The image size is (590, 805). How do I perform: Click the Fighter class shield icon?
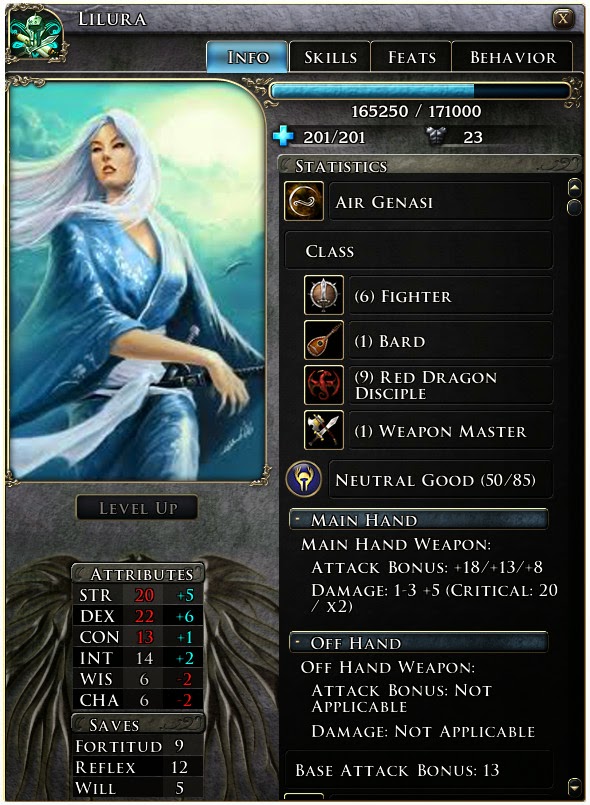[x=323, y=295]
